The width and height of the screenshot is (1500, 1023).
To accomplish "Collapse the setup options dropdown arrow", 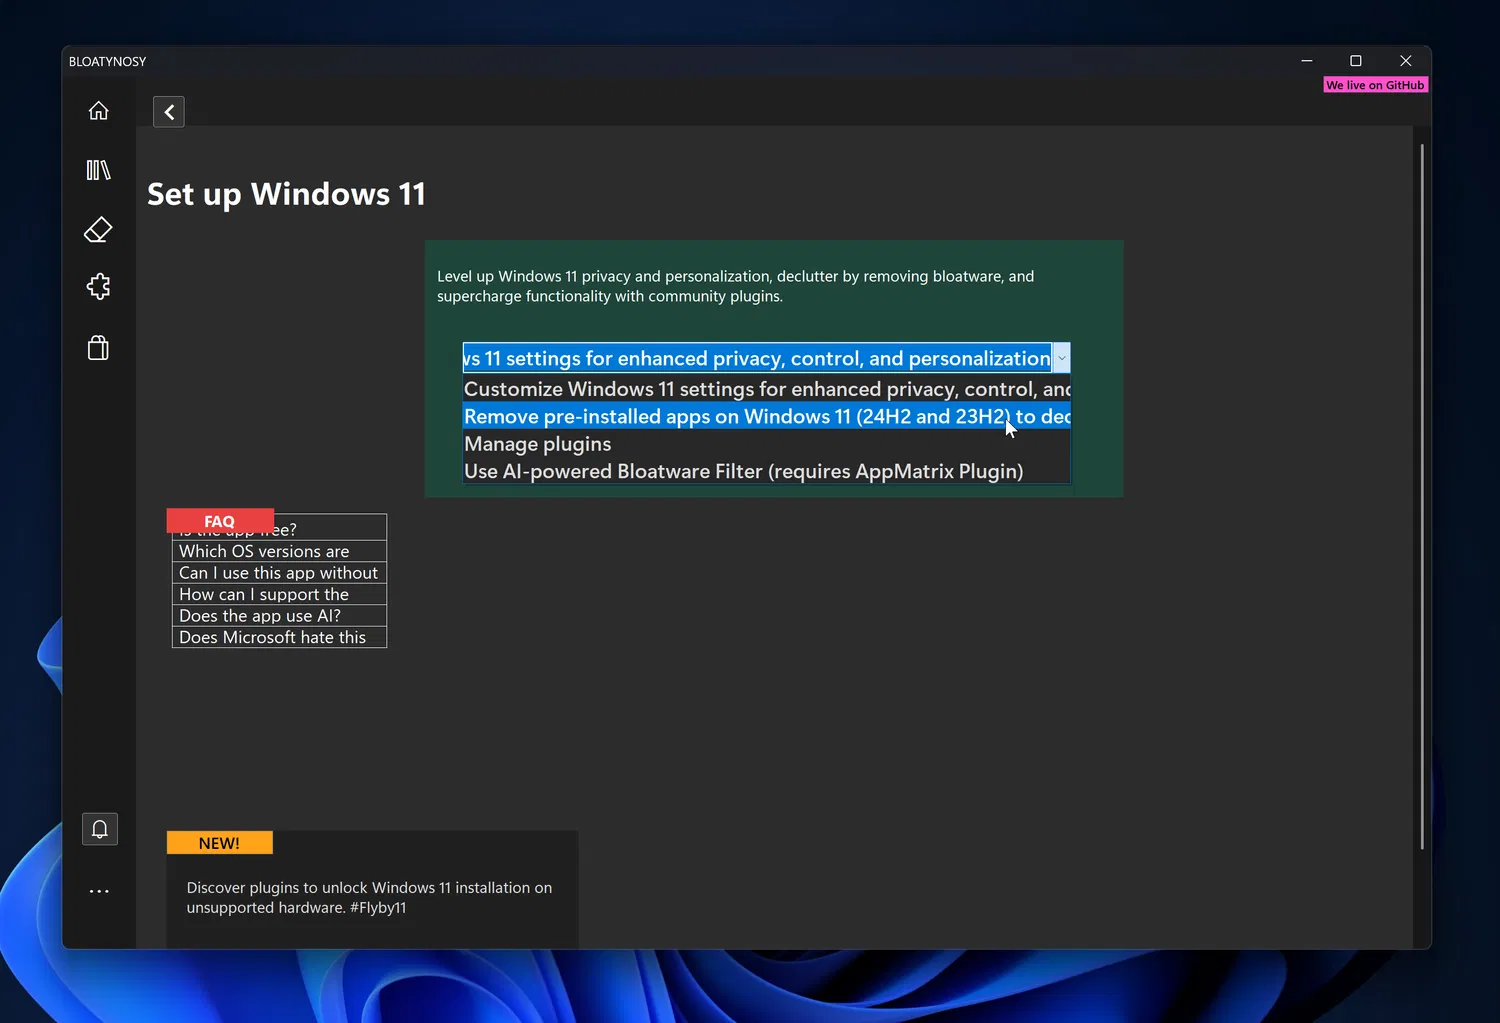I will coord(1061,358).
